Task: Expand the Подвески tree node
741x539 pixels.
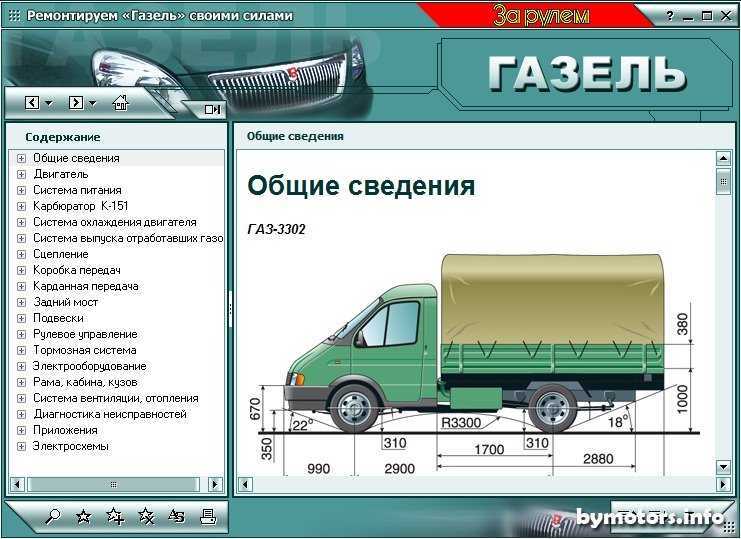Action: click(21, 318)
